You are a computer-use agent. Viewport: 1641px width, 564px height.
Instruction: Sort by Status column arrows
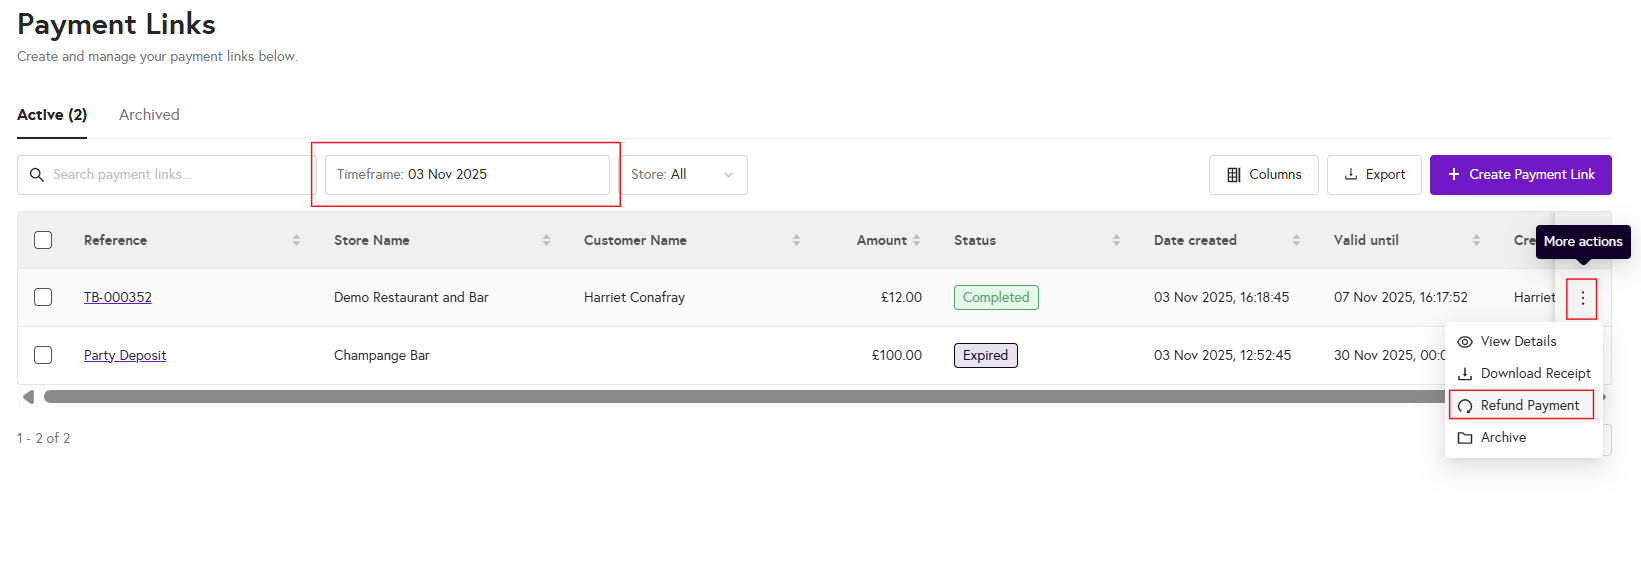pos(1116,240)
